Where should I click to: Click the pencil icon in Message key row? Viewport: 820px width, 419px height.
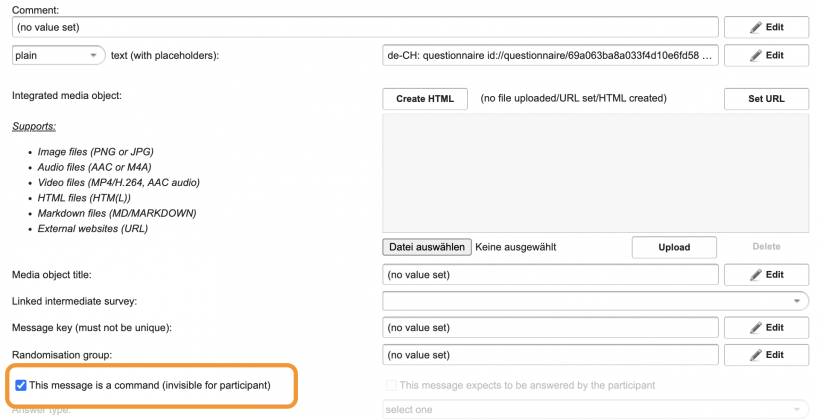click(756, 328)
